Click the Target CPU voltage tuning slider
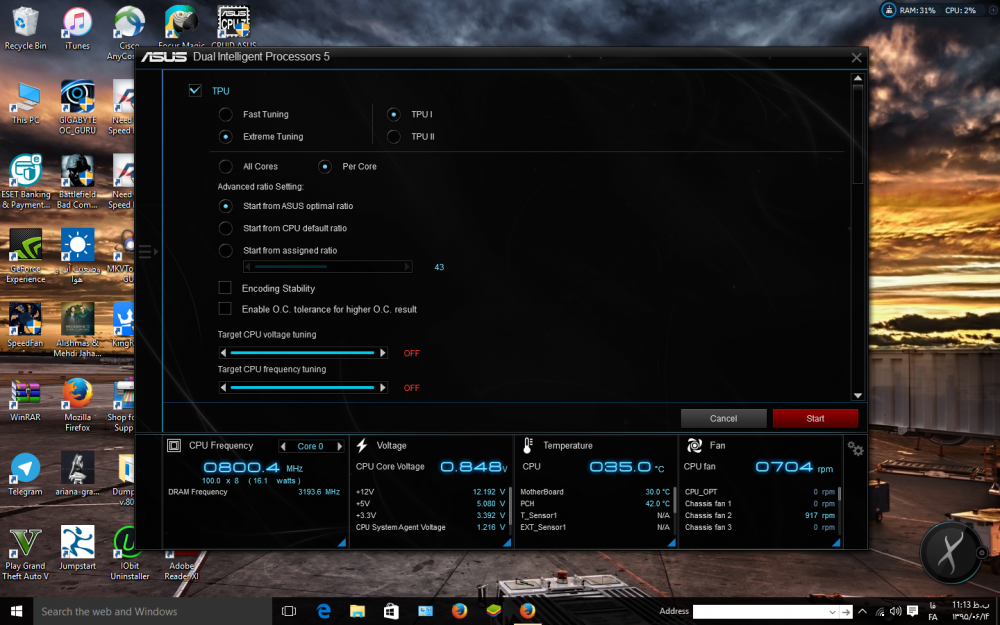Viewport: 1000px width, 625px height. coord(302,353)
